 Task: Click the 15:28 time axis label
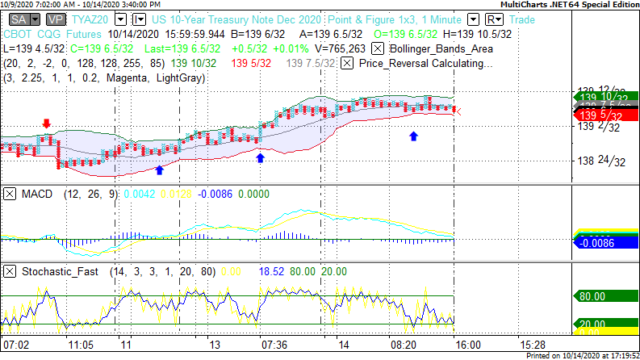(533, 345)
